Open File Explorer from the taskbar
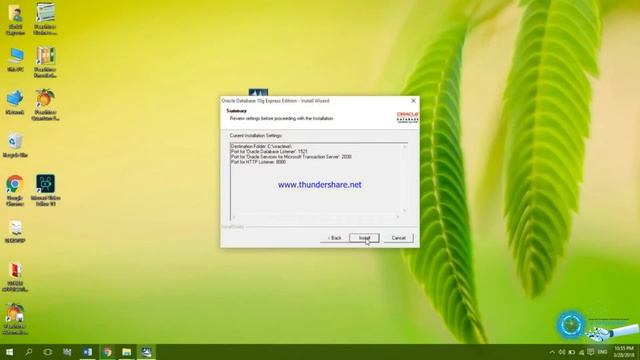Screen dimensions: 640x360 pos(127,352)
